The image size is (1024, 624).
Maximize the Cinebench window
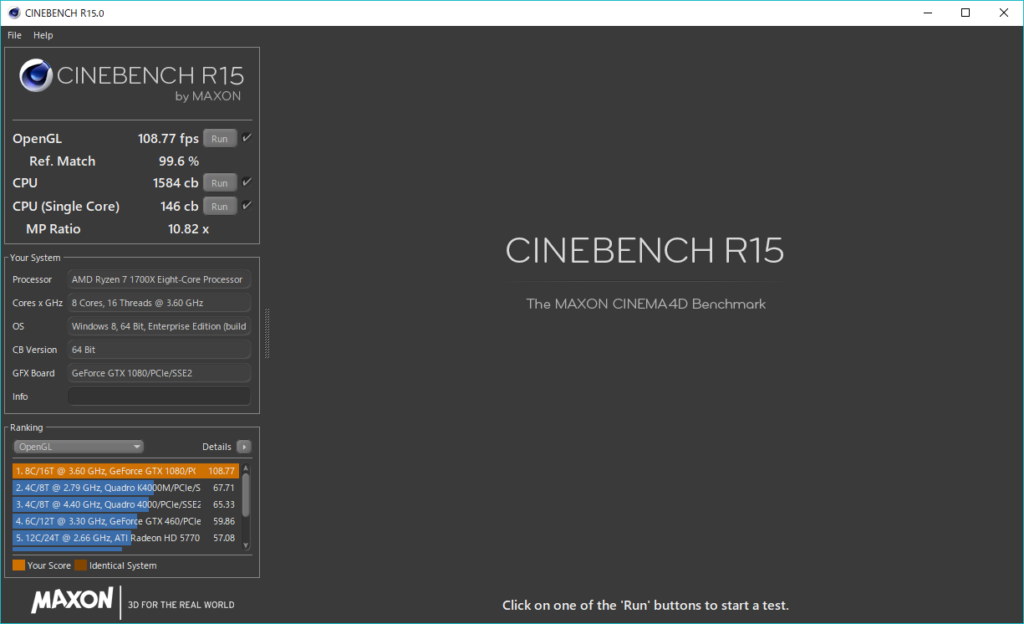coord(965,13)
